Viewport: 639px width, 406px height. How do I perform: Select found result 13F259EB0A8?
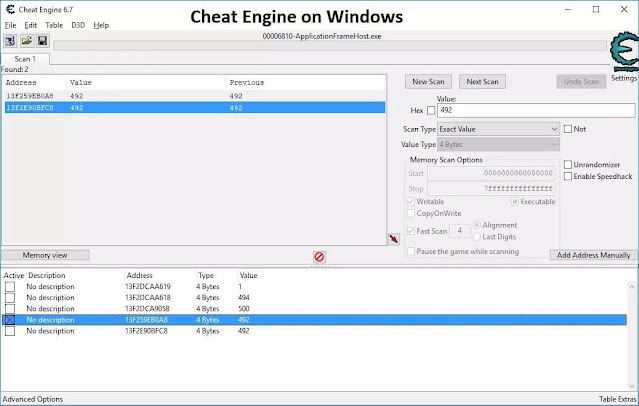tap(194, 96)
